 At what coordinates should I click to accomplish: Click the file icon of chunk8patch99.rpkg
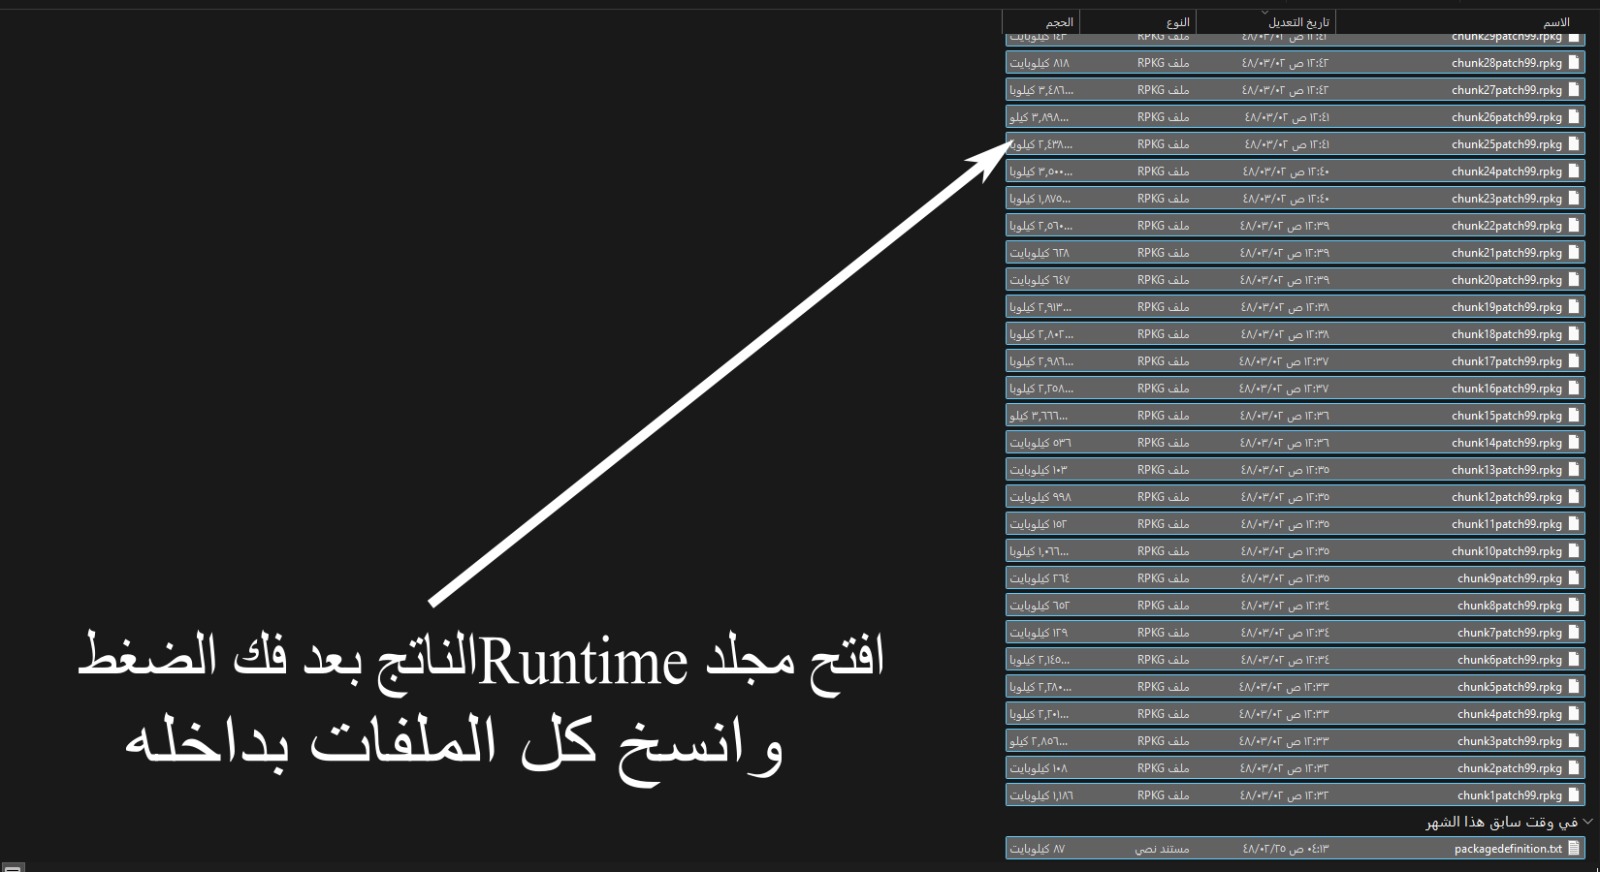[x=1575, y=605]
